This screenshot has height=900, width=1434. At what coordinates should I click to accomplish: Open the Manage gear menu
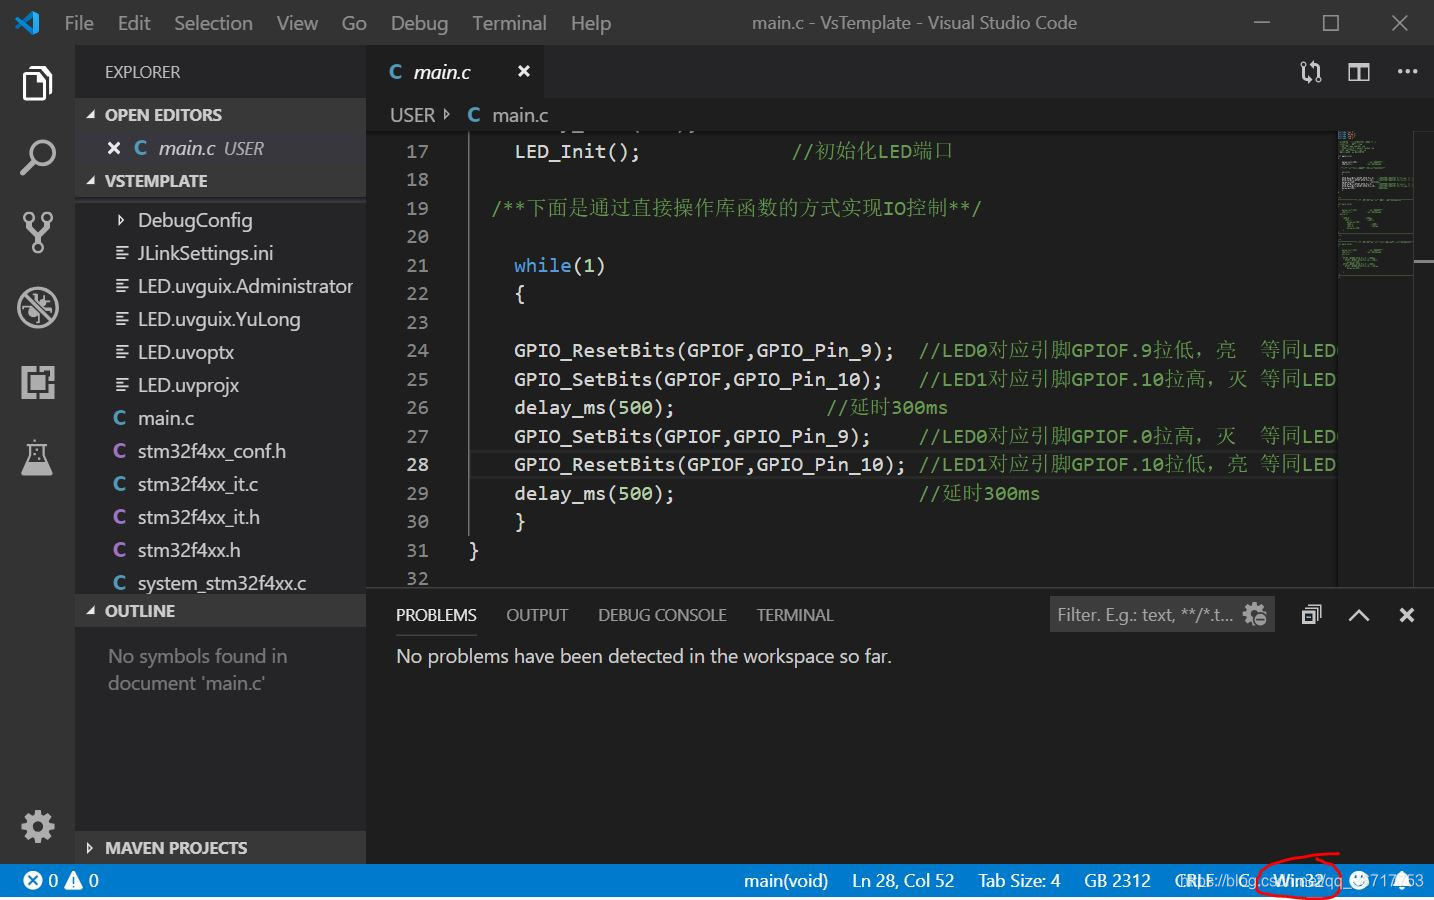point(37,826)
